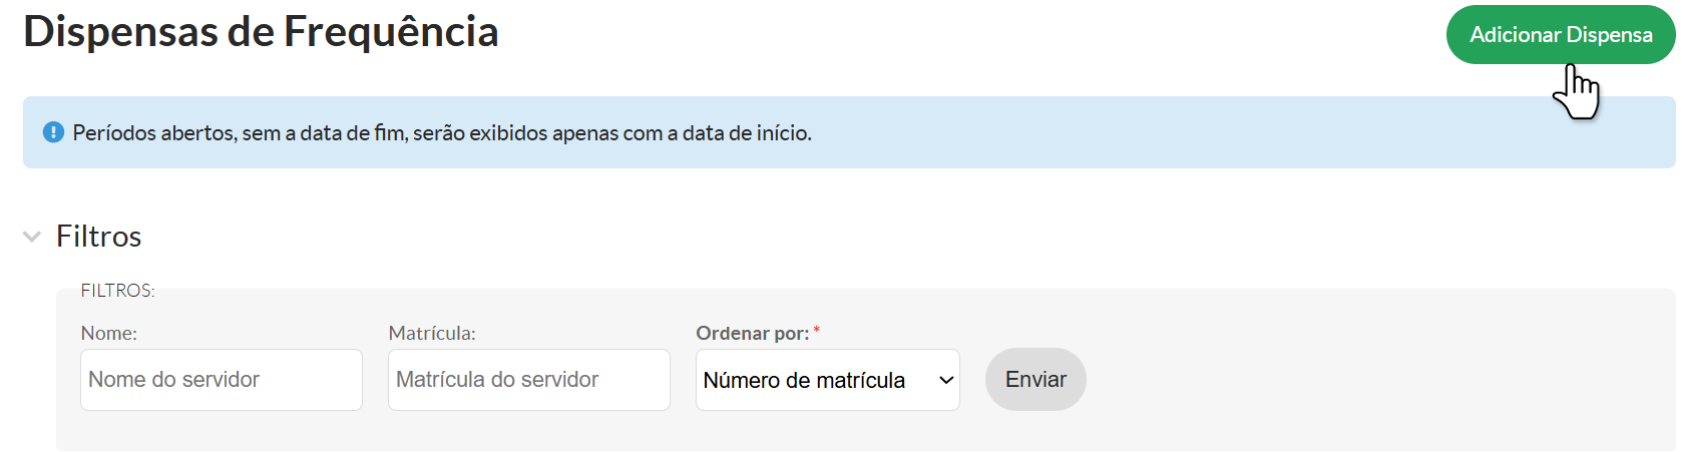Click the word Frequência in the heading
Viewport: 1697px width, 452px height.
click(391, 32)
